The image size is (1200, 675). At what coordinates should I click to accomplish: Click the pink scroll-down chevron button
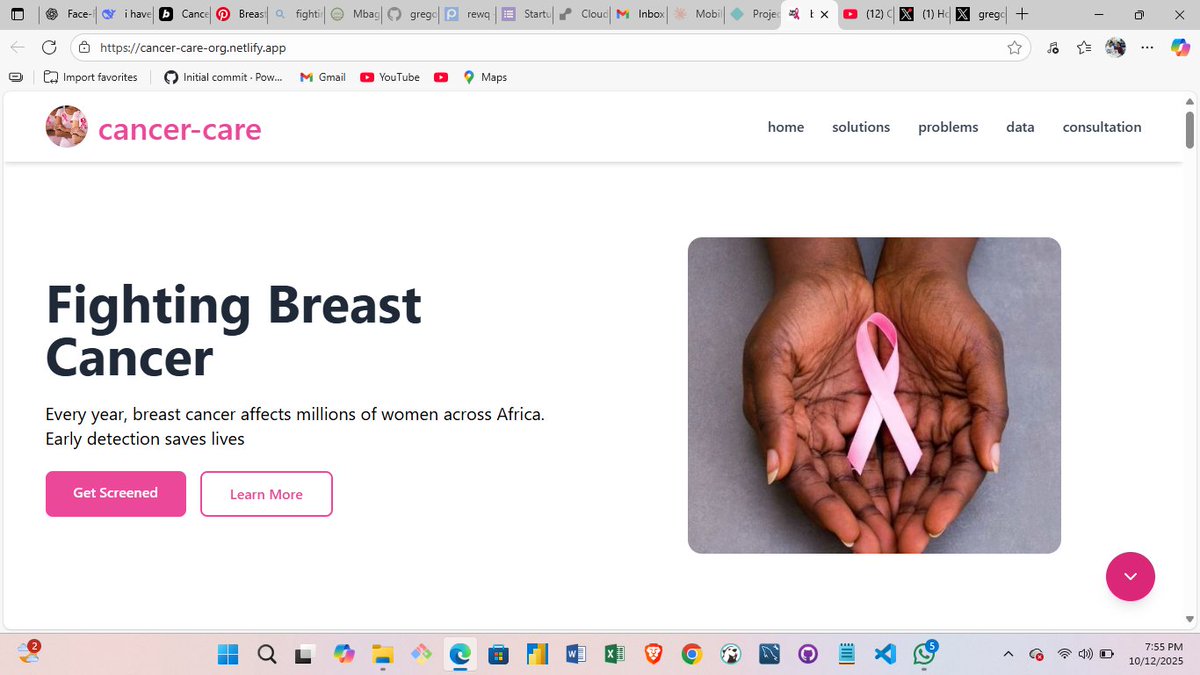pyautogui.click(x=1130, y=576)
